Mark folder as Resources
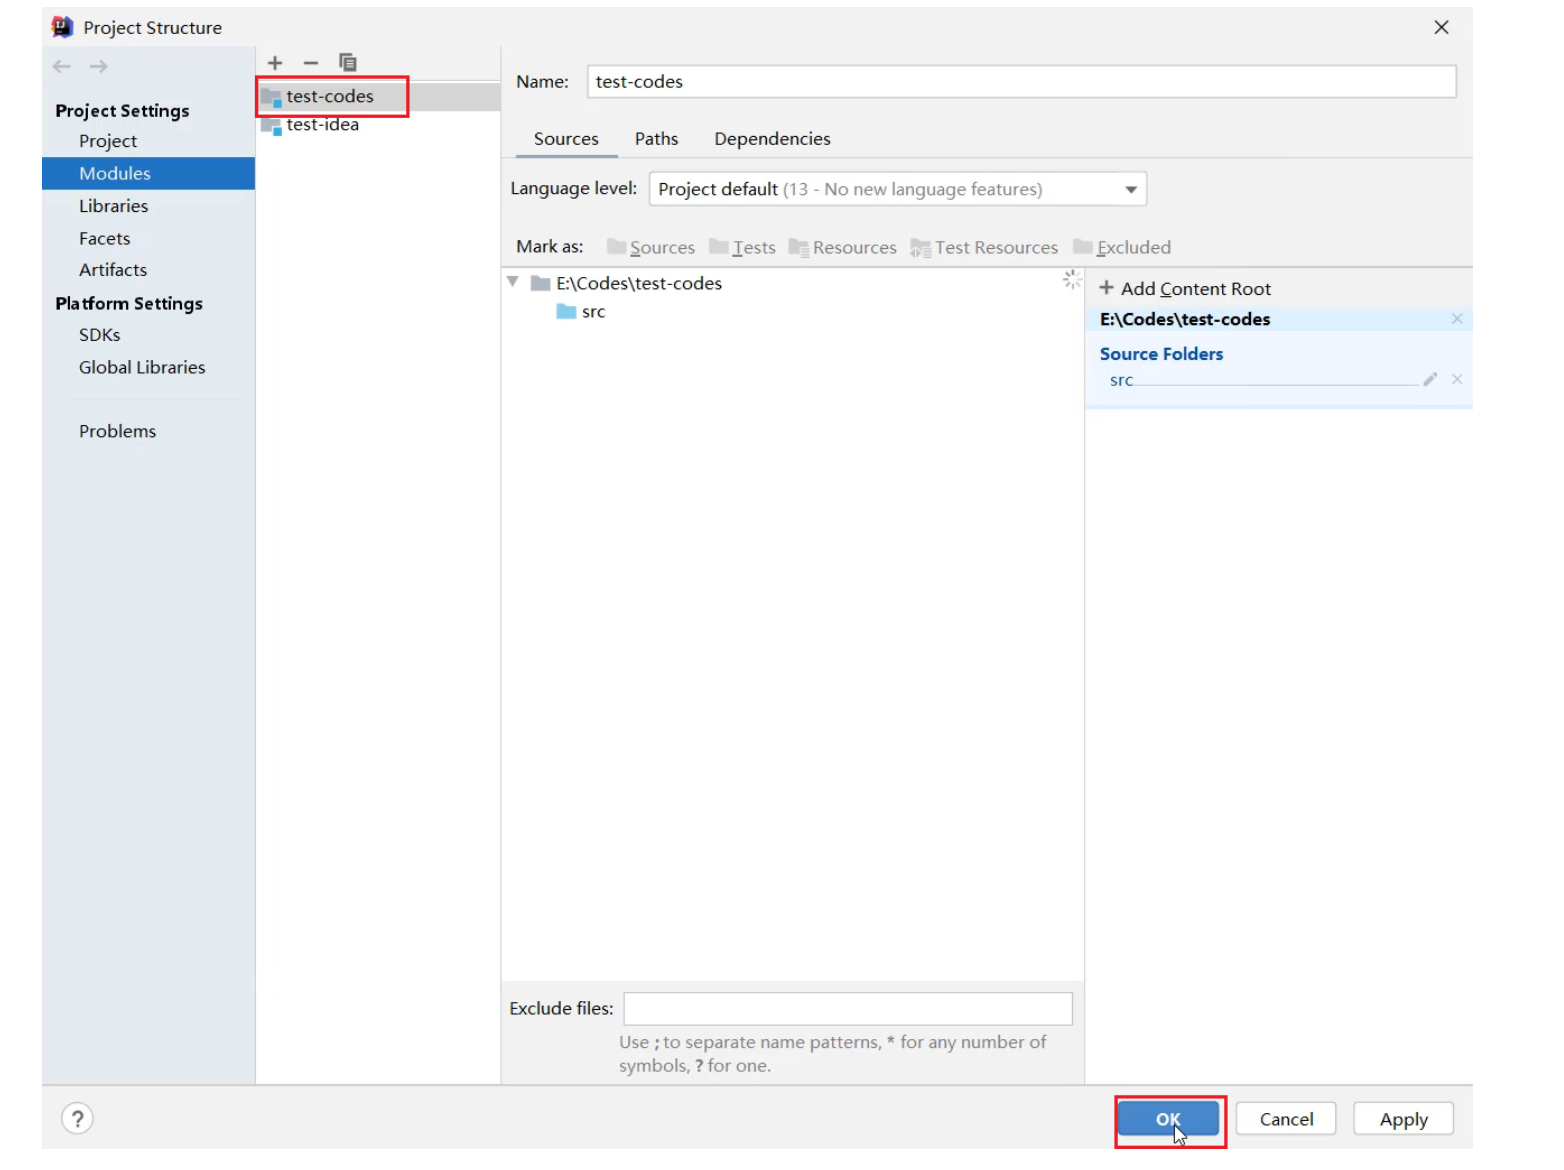This screenshot has width=1564, height=1170. pos(842,247)
